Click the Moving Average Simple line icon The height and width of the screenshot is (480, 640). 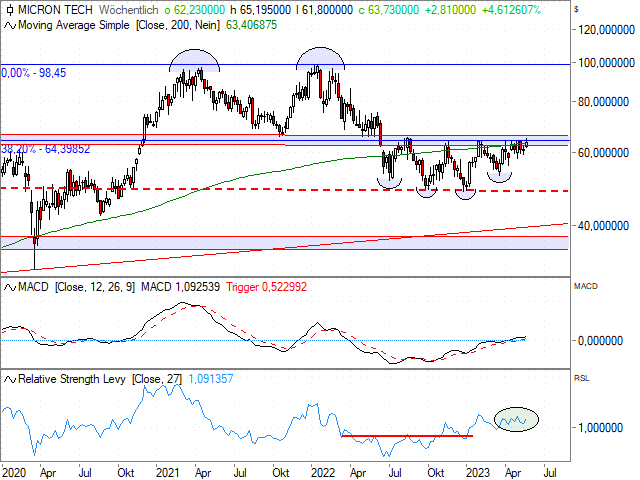10,26
